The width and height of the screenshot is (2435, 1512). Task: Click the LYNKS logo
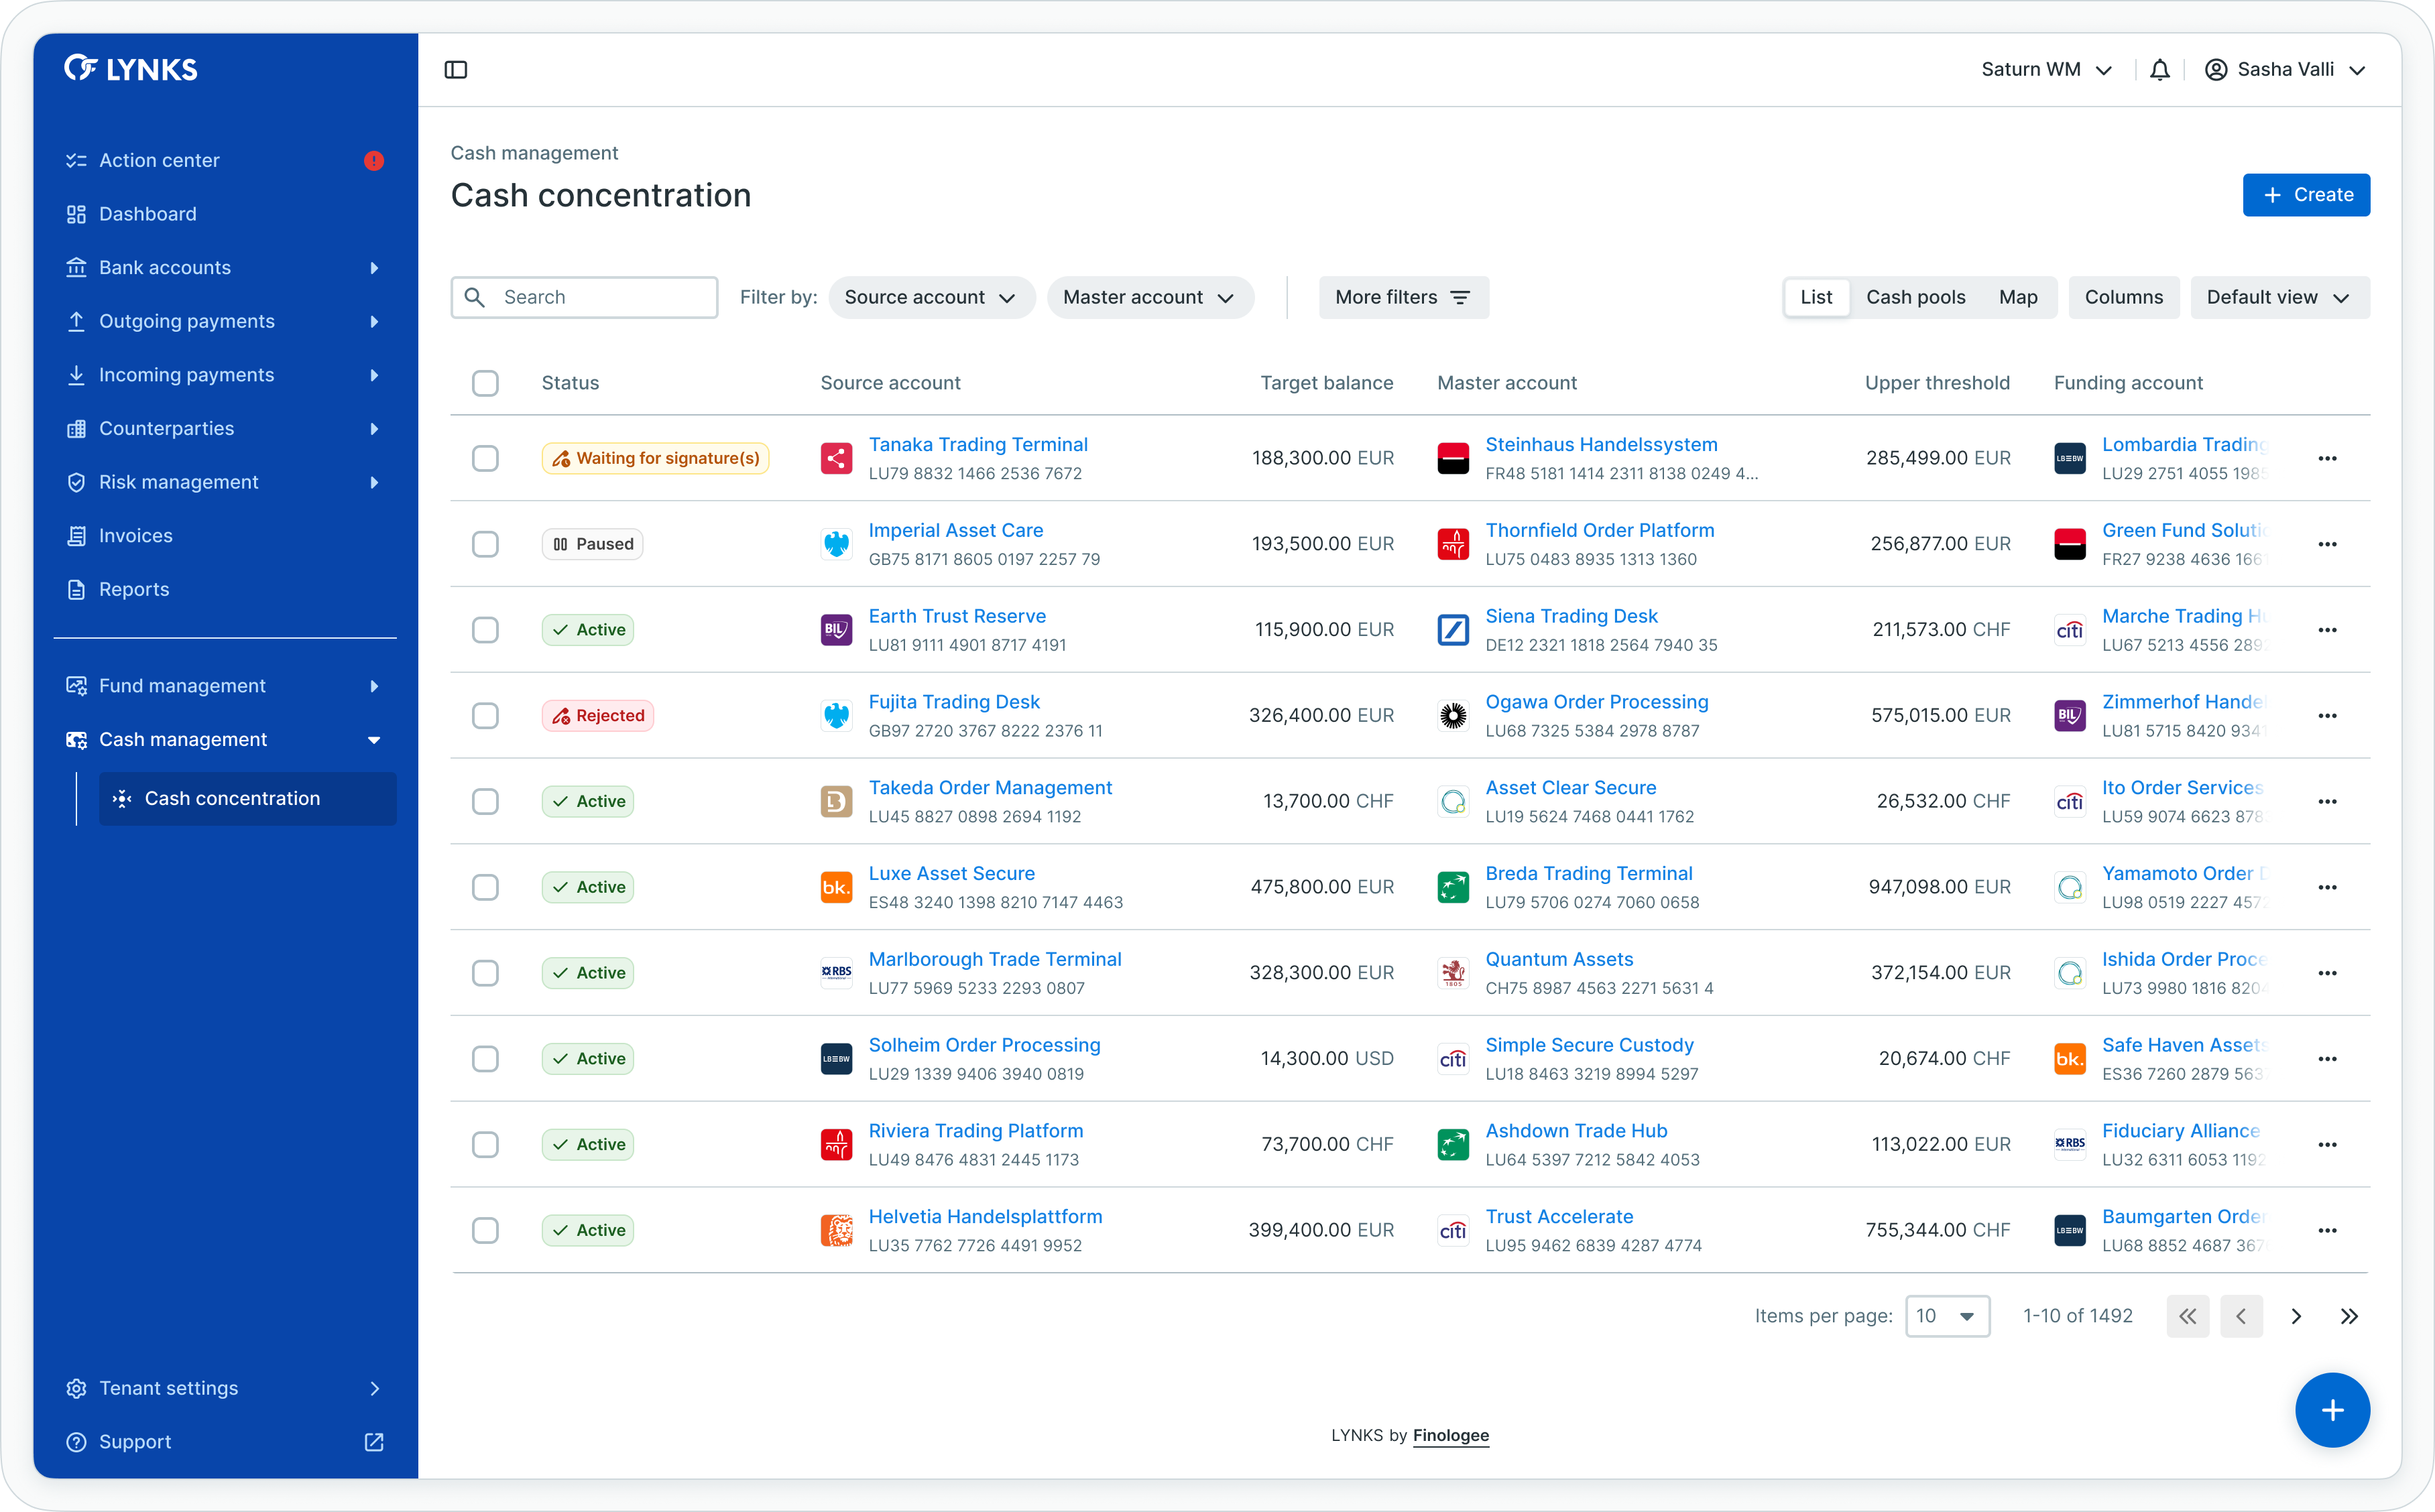point(131,69)
